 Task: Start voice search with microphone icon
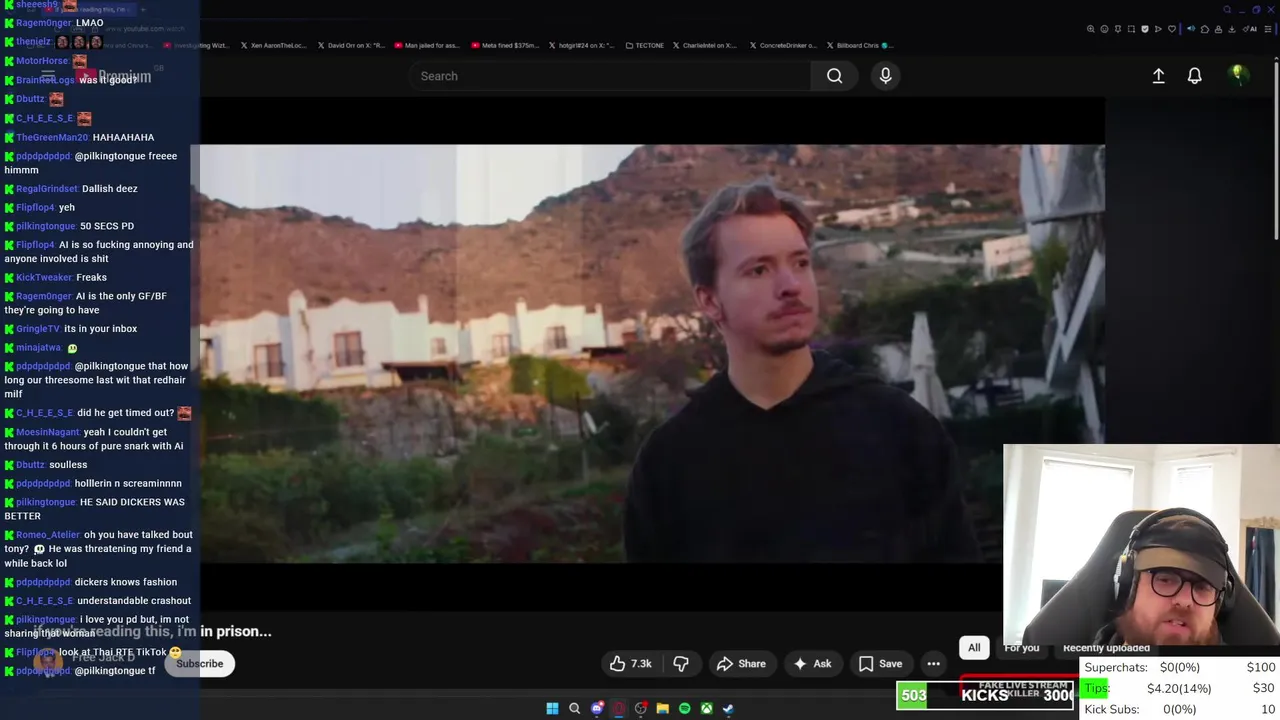885,76
